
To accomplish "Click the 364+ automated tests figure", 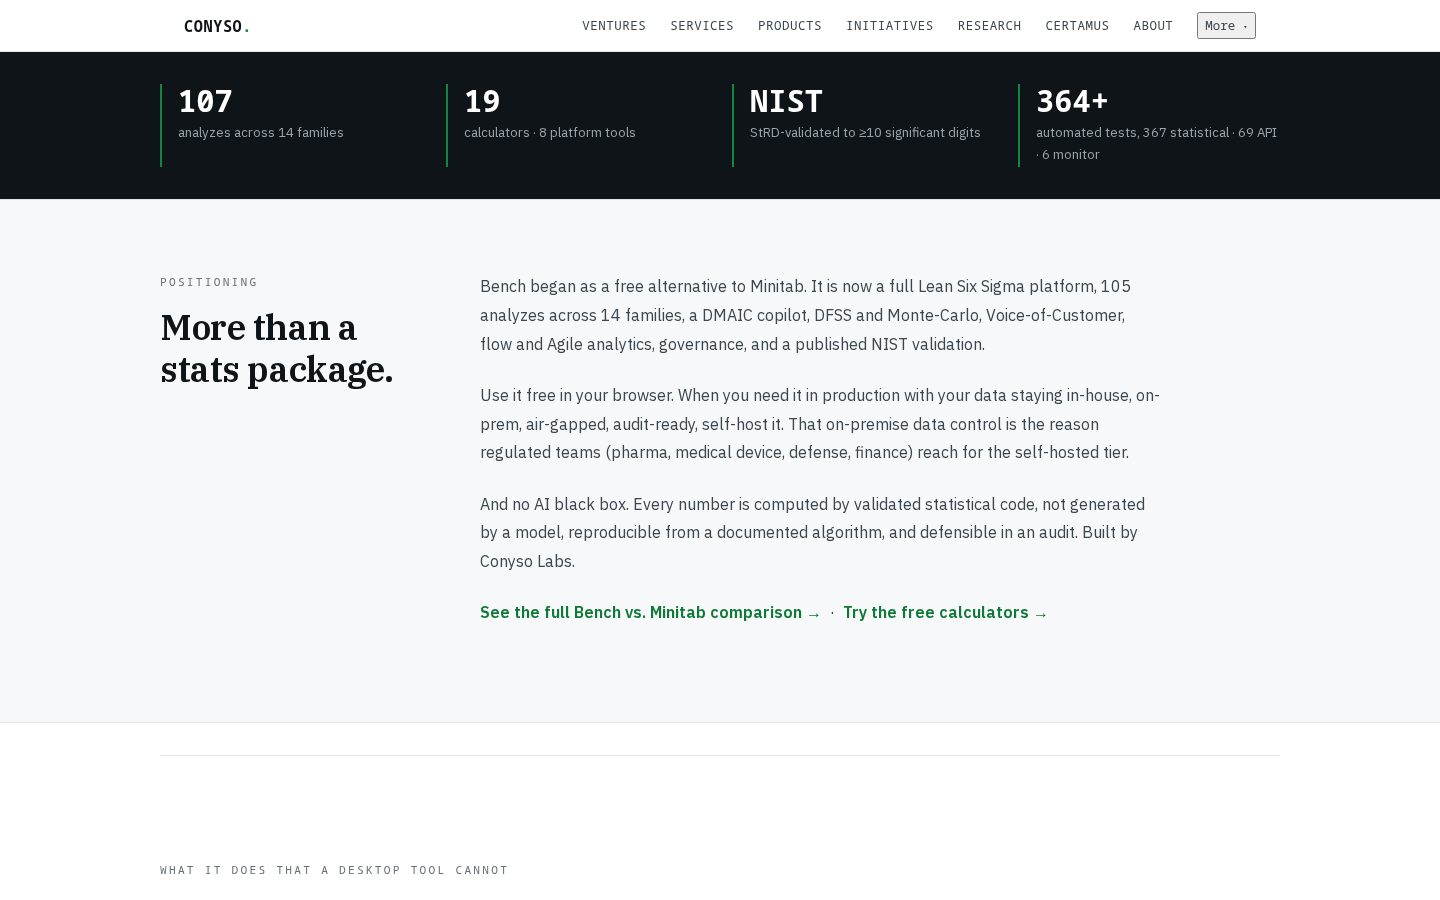I will tap(1072, 102).
